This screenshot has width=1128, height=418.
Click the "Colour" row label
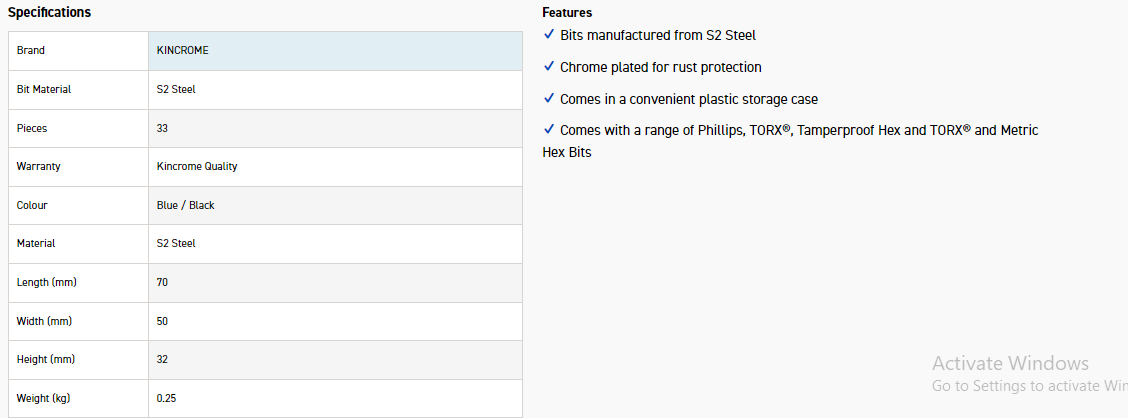[33, 205]
